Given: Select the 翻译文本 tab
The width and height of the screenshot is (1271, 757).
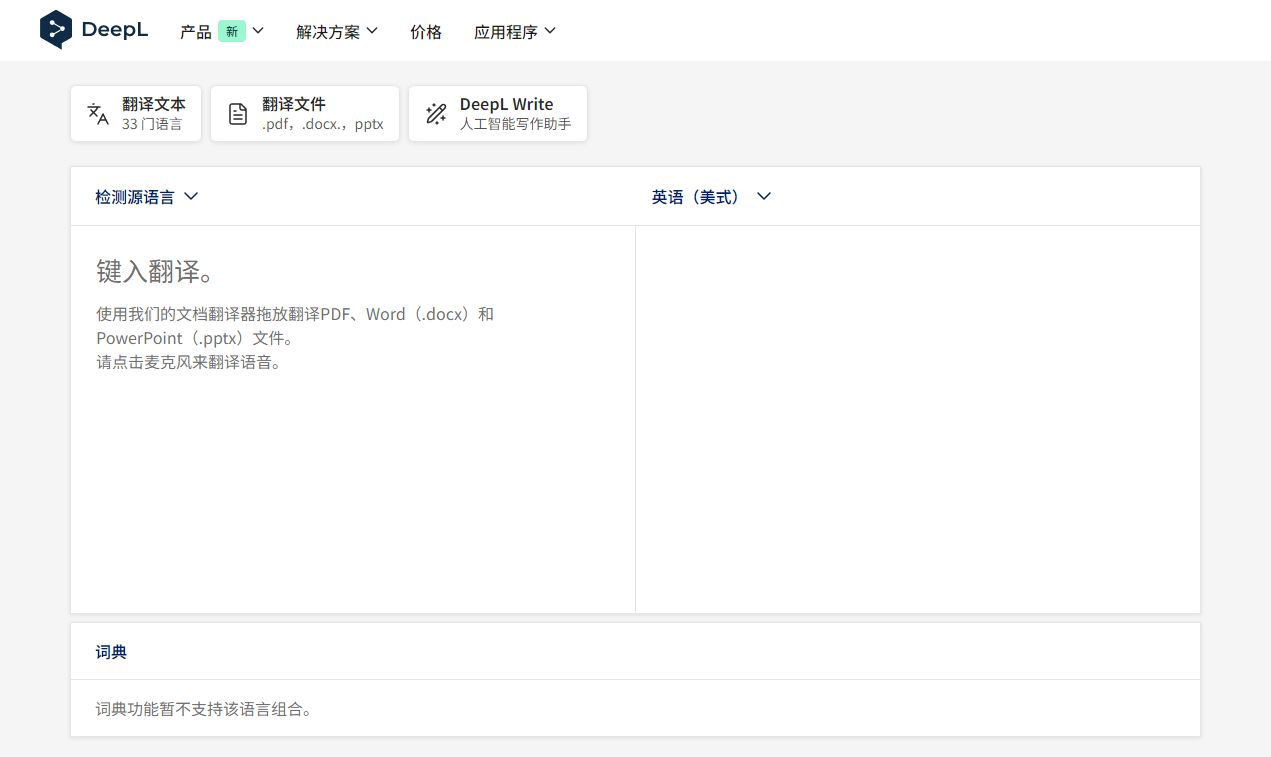Looking at the screenshot, I should pyautogui.click(x=136, y=114).
